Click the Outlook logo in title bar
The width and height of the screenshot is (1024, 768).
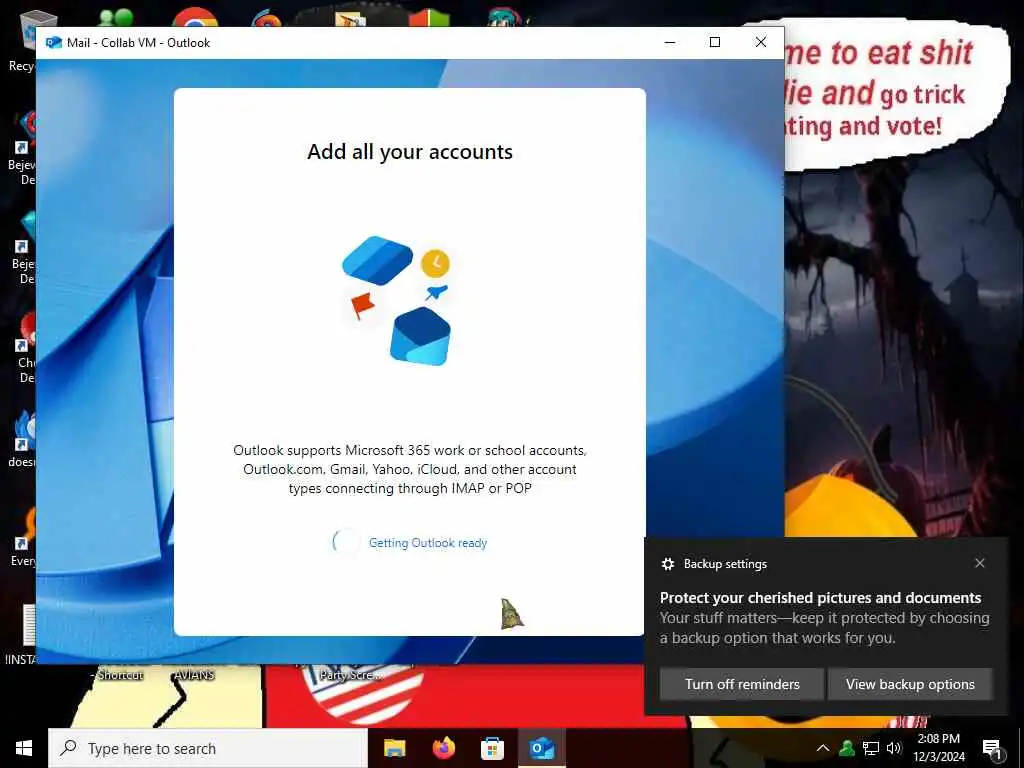54,42
